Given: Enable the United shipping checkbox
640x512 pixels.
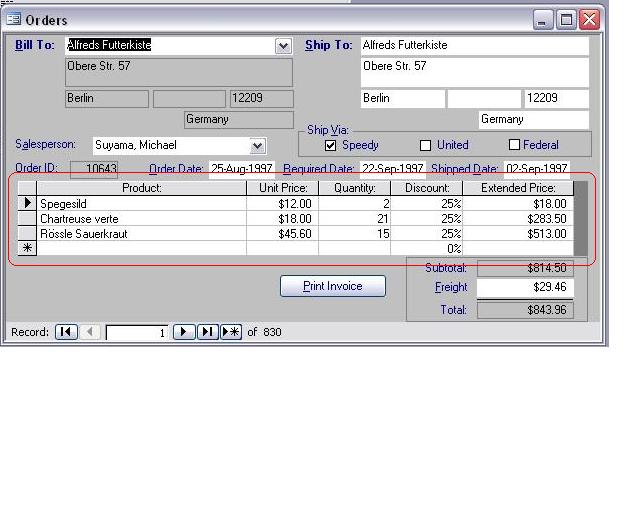Looking at the screenshot, I should 426,145.
